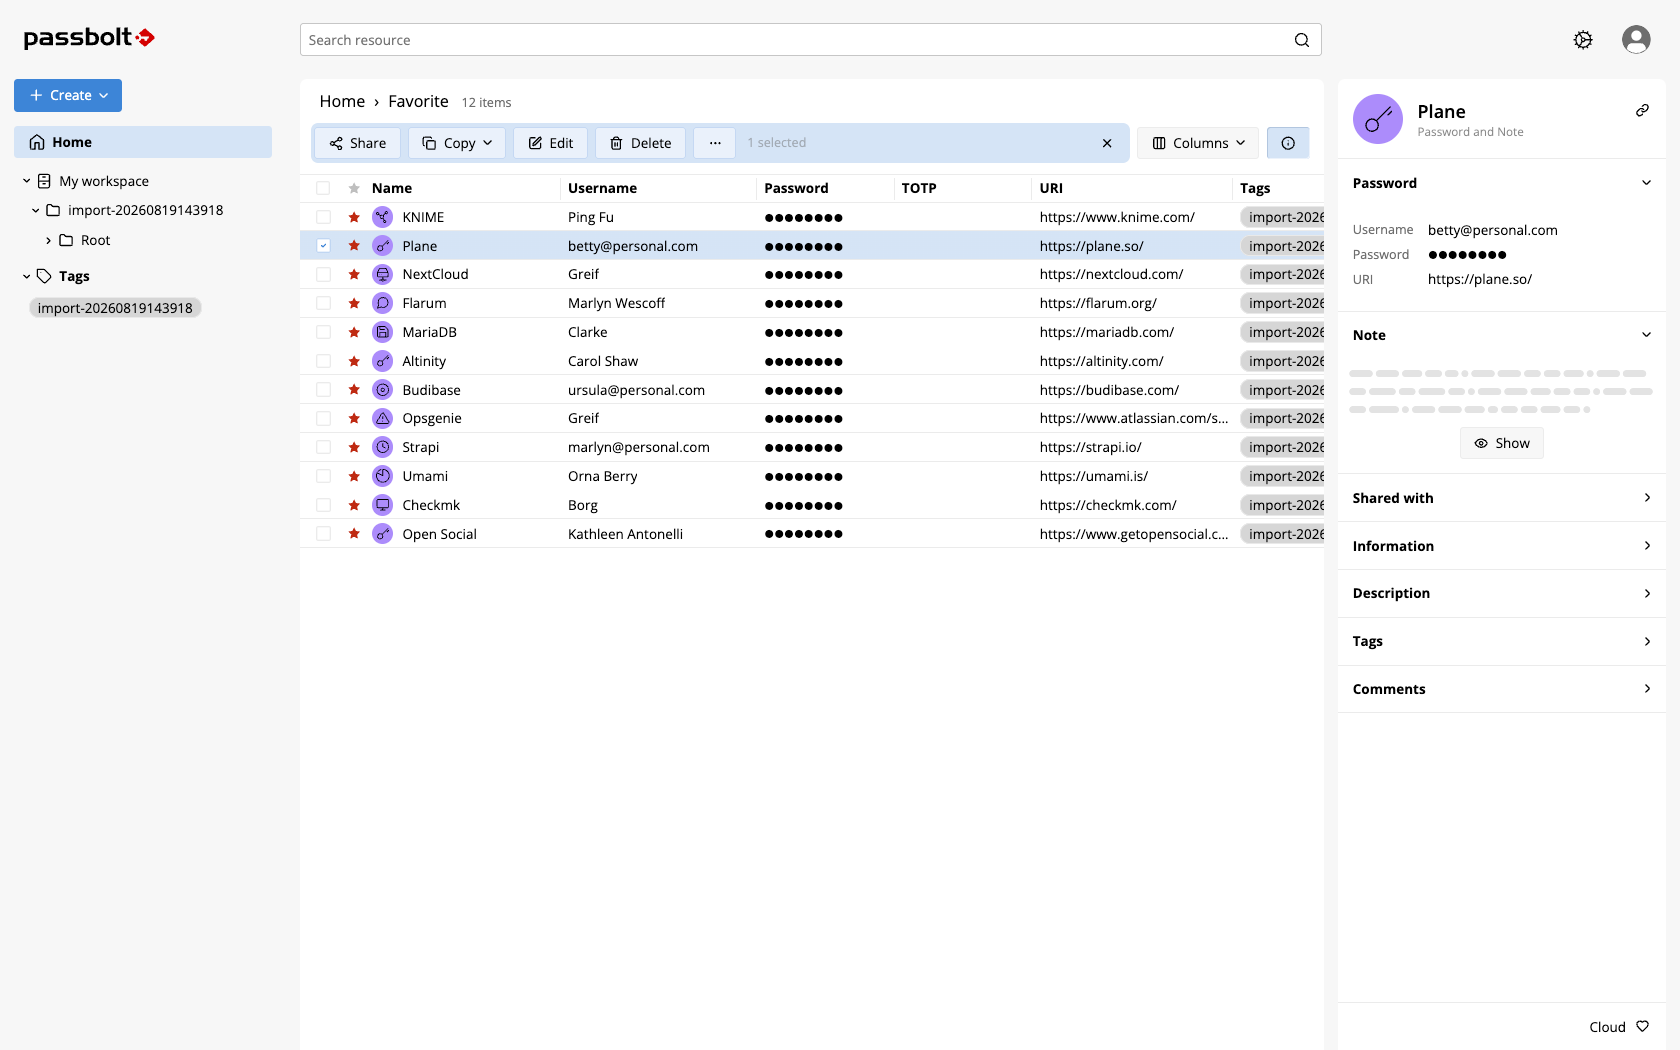
Task: Check the Open Social row checkbox
Action: 323,534
